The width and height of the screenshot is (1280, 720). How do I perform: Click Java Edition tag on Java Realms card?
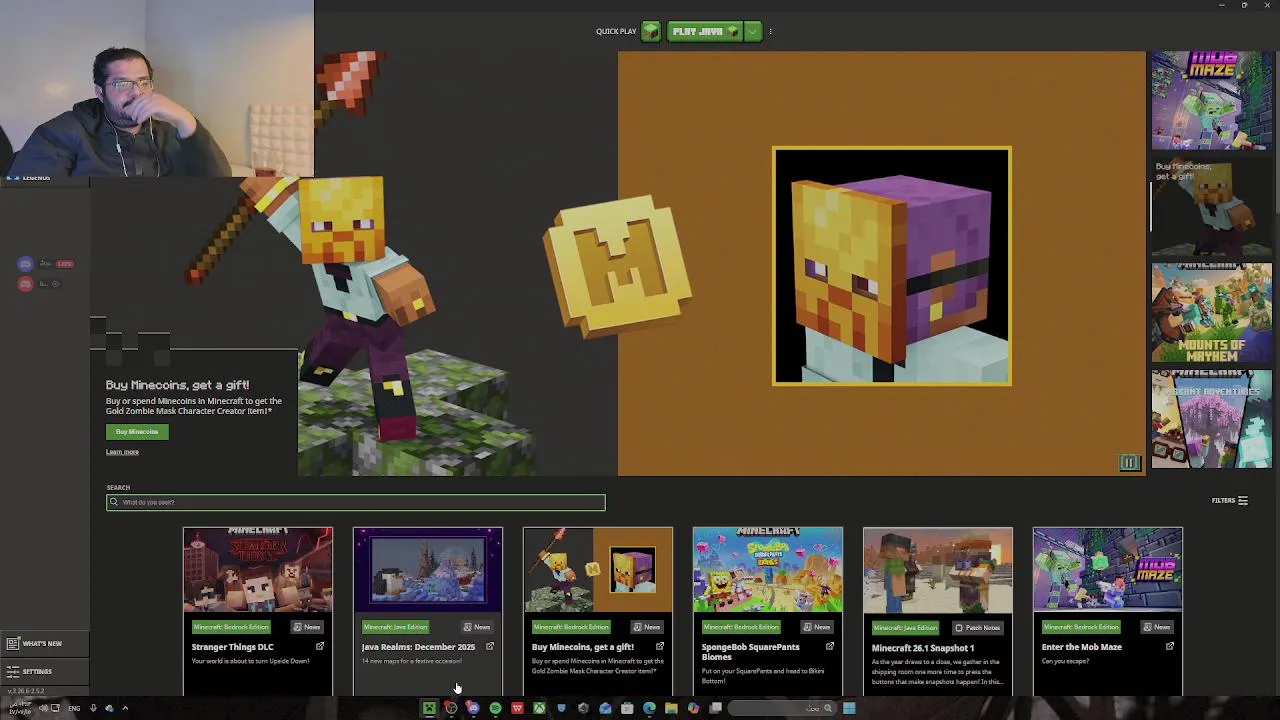[395, 627]
